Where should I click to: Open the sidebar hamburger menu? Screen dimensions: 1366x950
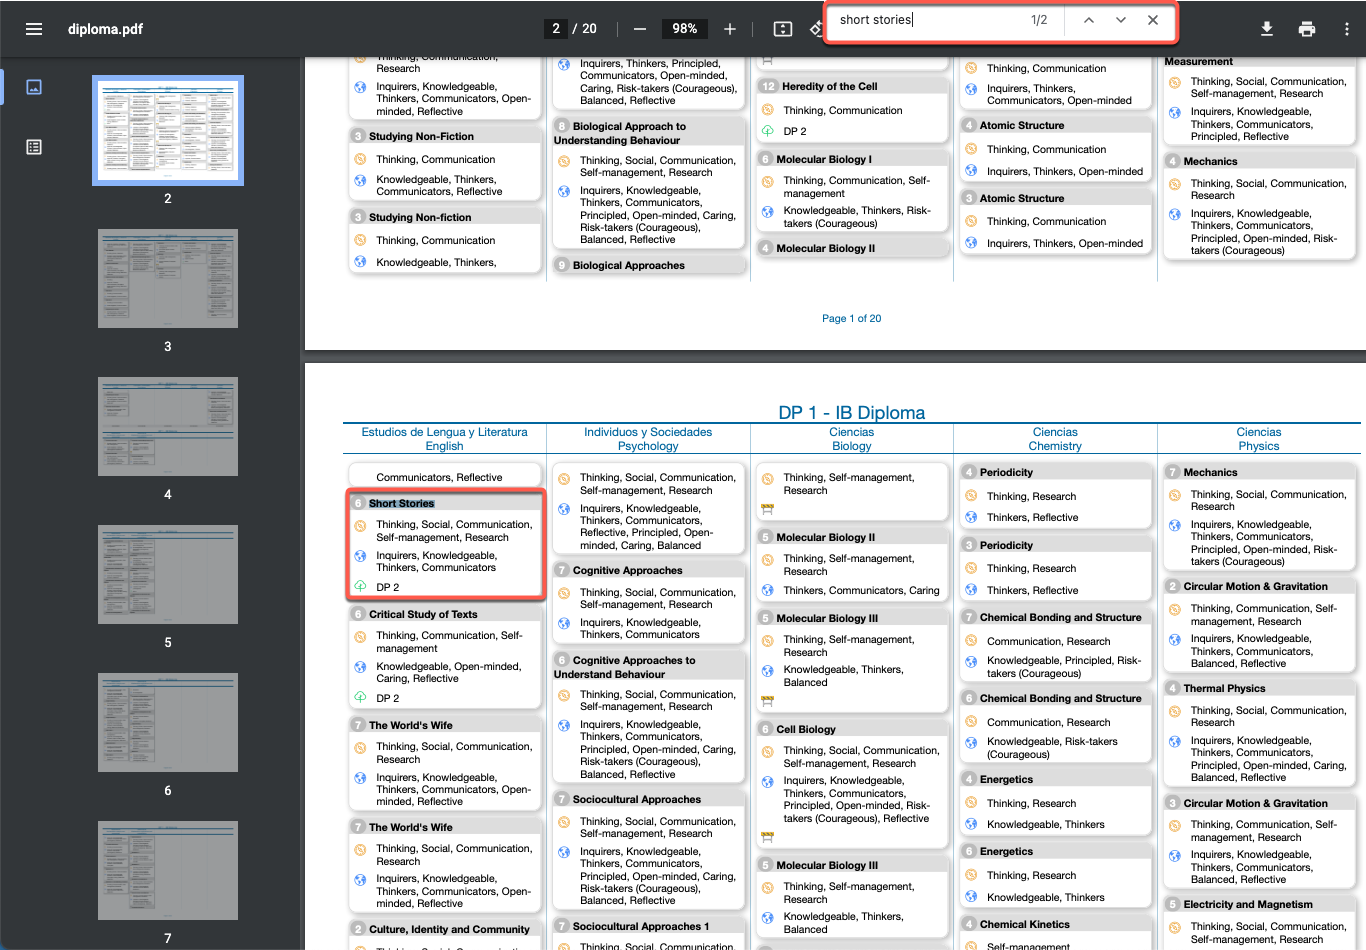tap(34, 29)
